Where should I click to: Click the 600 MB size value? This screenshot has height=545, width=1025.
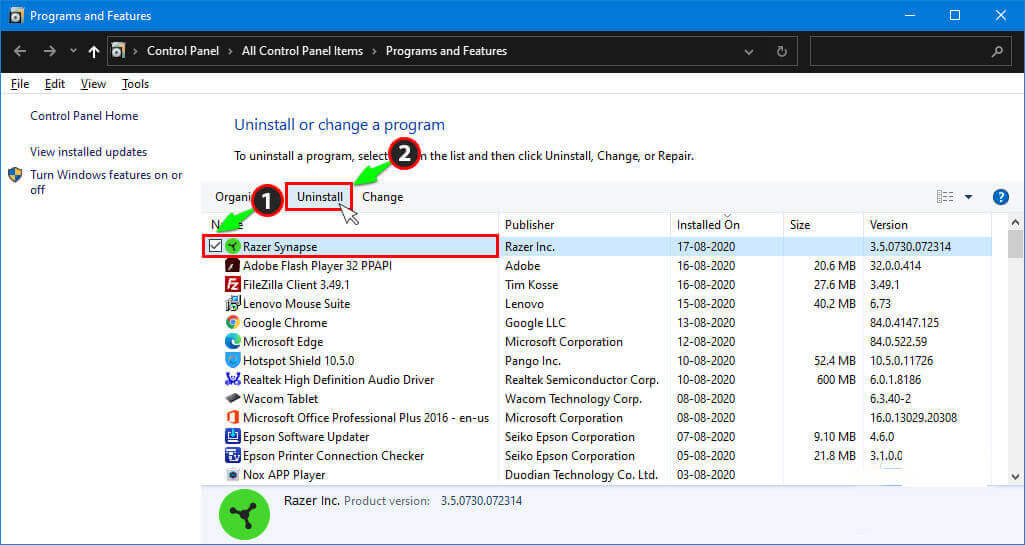(x=836, y=380)
